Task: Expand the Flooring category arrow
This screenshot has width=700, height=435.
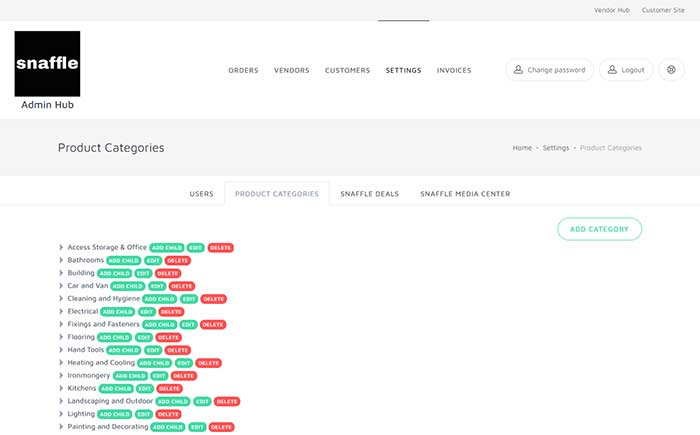Action: click(61, 337)
